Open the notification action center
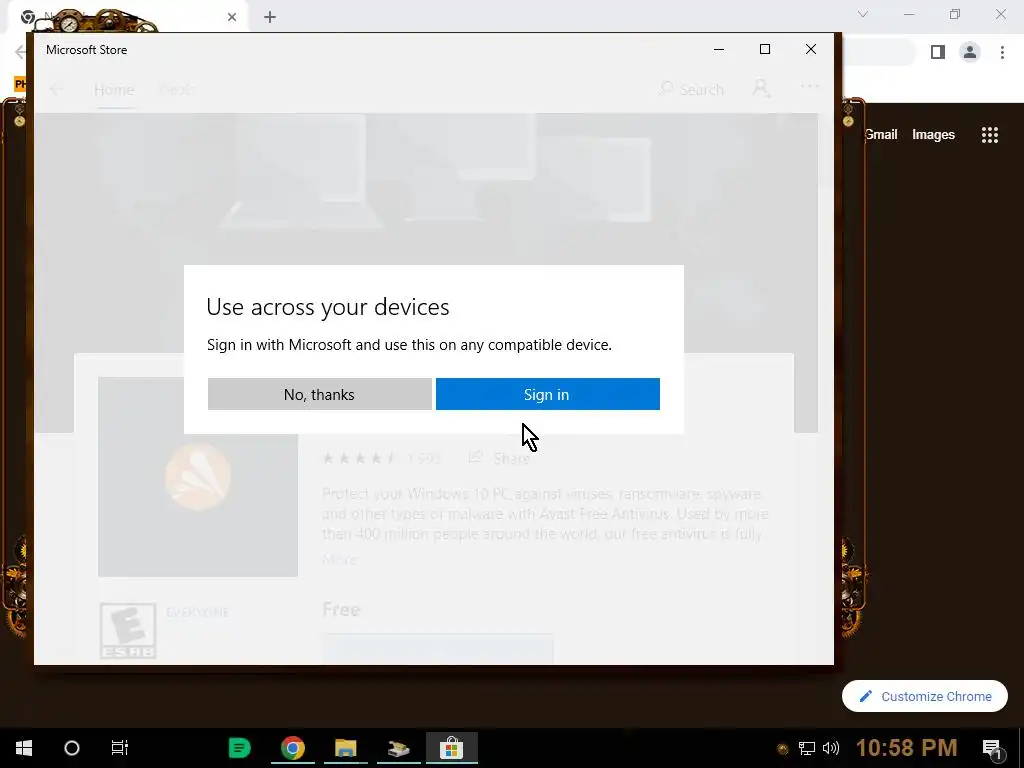The width and height of the screenshot is (1024, 768). (992, 748)
